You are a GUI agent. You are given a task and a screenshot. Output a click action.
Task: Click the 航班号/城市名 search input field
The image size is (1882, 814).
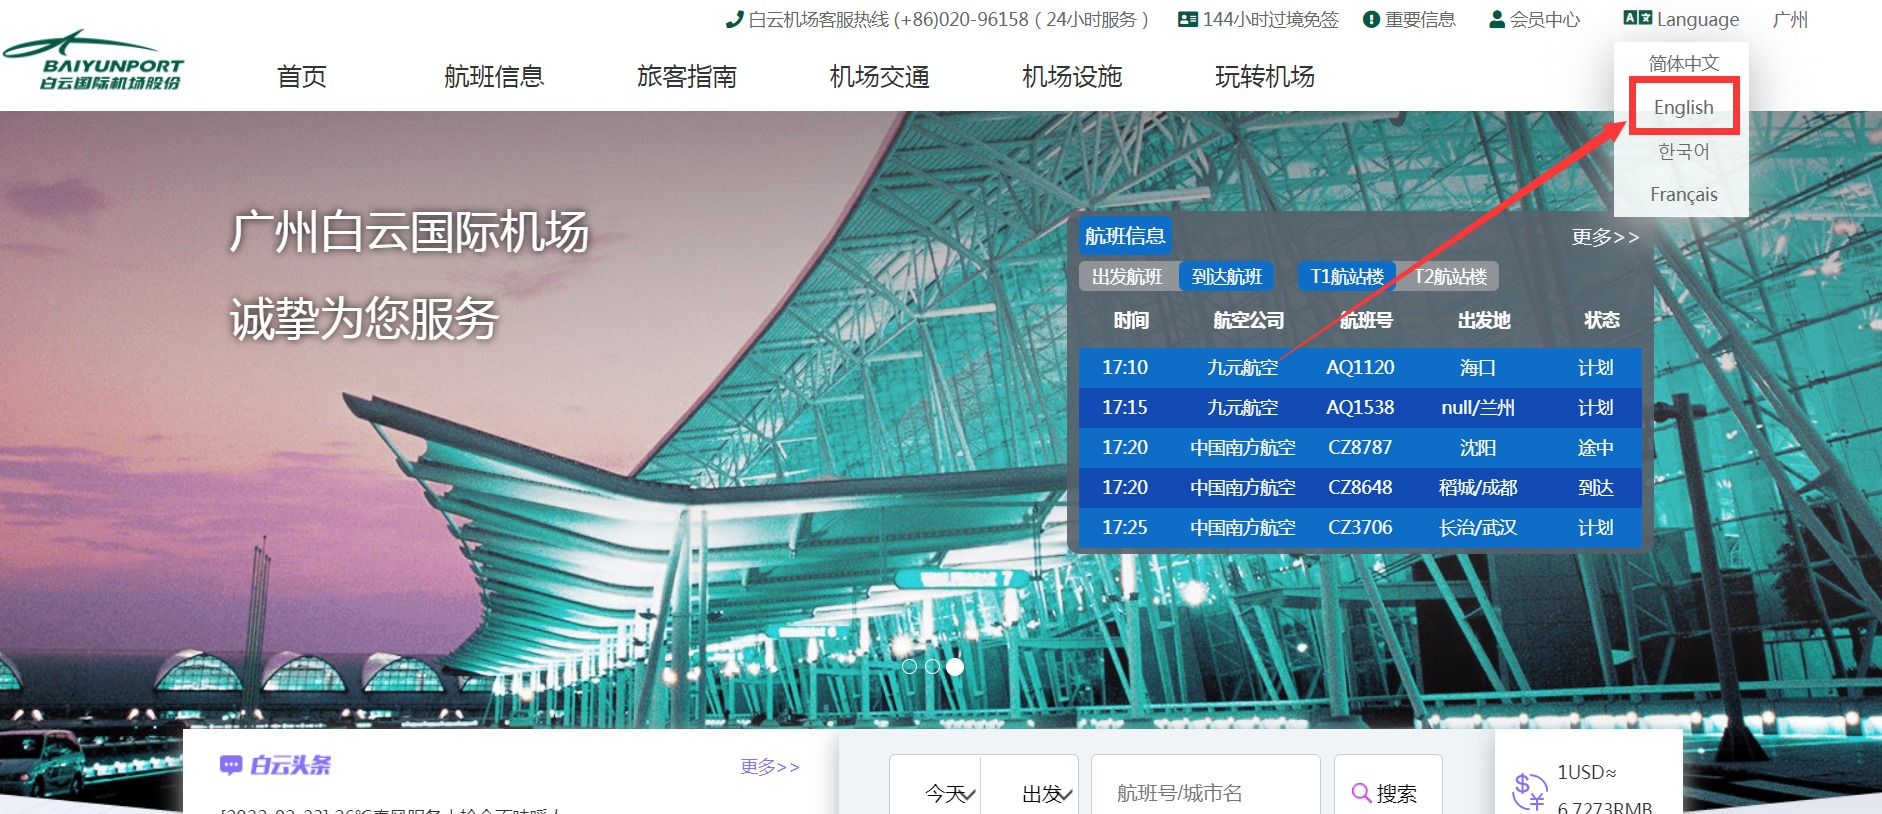coord(1205,793)
